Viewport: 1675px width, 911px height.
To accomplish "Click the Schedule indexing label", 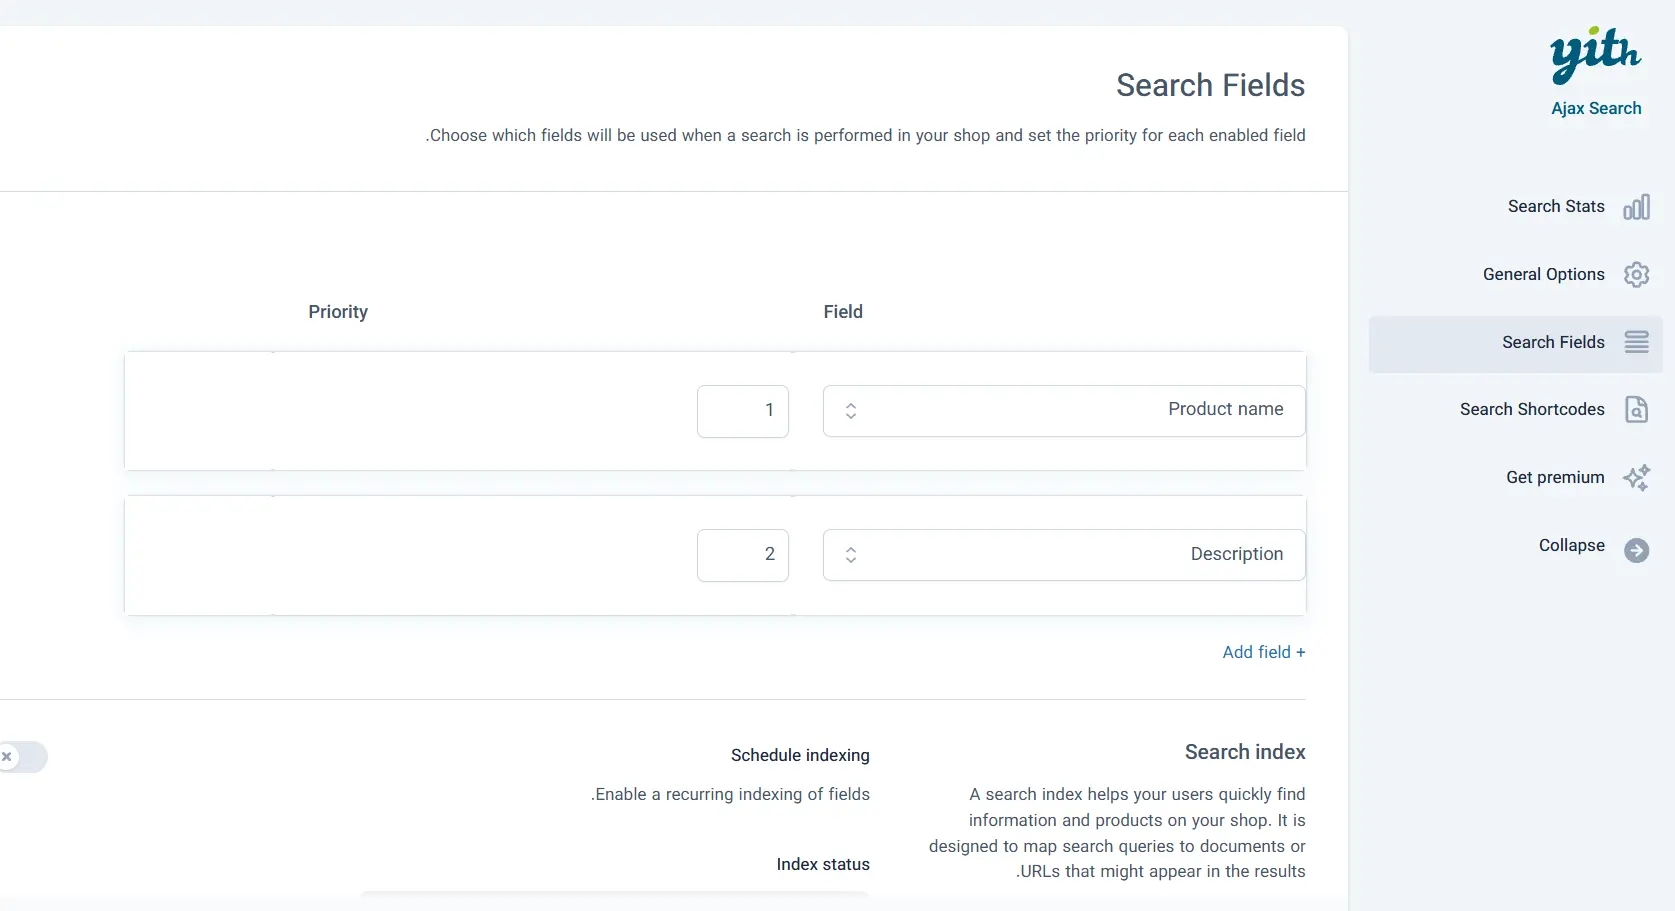I will (800, 755).
